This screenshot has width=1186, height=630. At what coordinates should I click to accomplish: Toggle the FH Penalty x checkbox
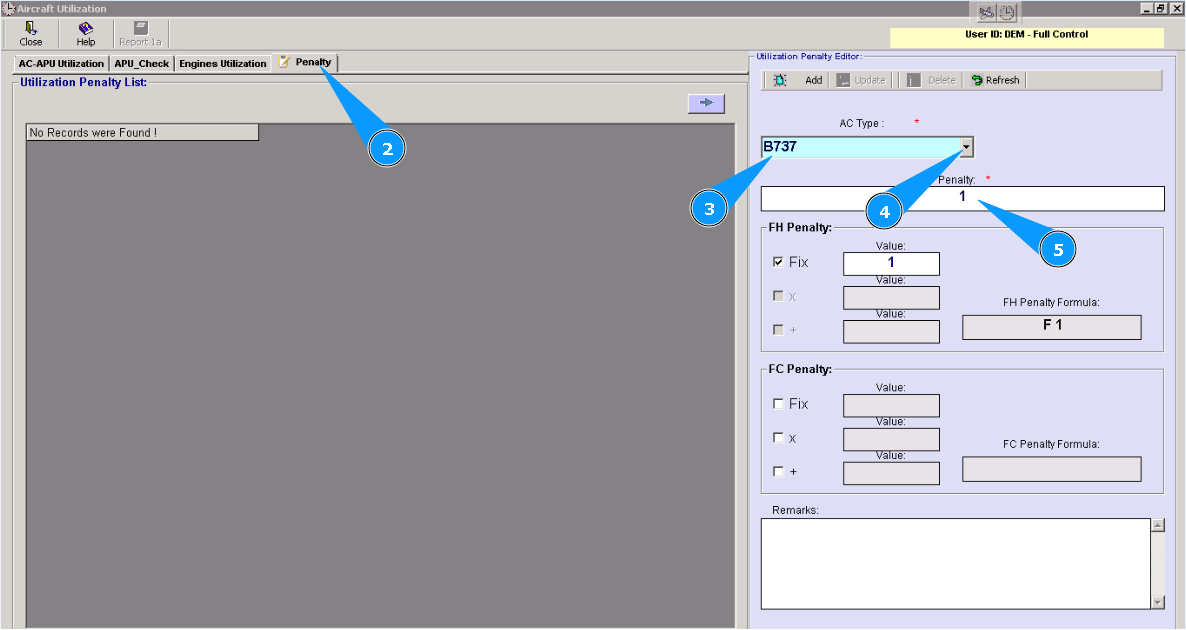pos(778,296)
